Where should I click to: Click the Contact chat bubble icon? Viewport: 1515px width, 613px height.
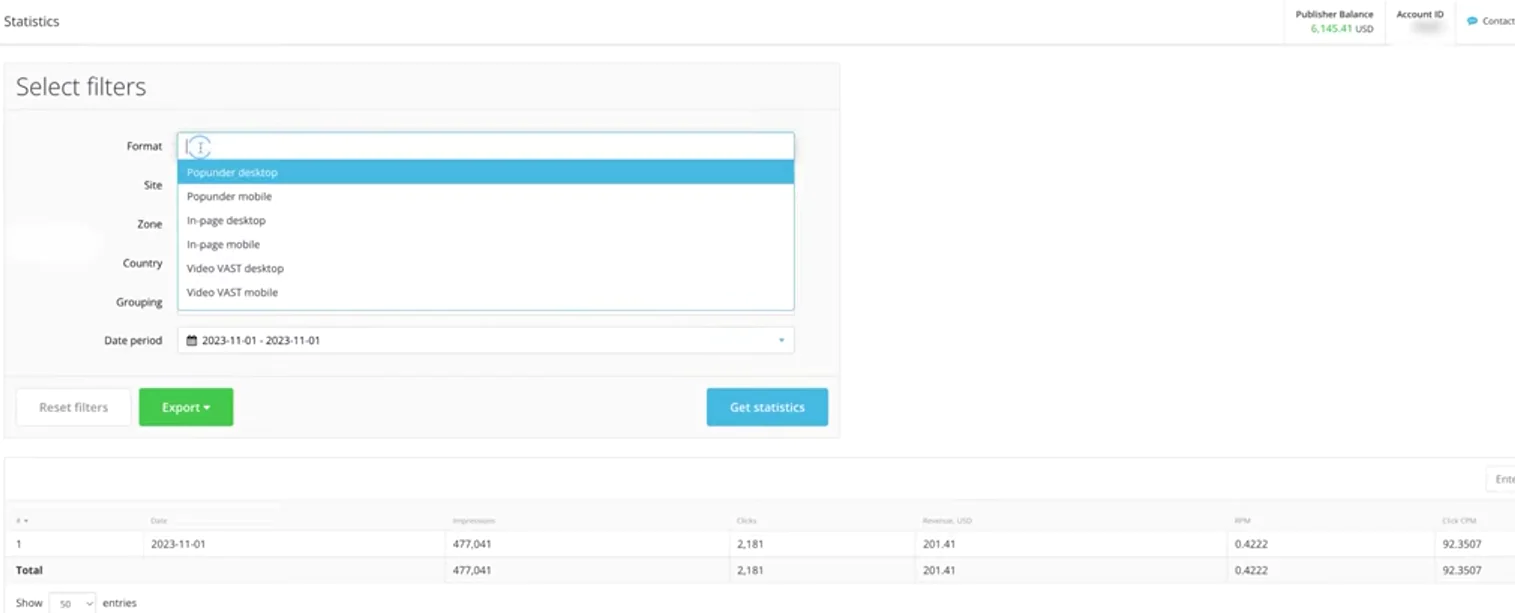pyautogui.click(x=1472, y=21)
